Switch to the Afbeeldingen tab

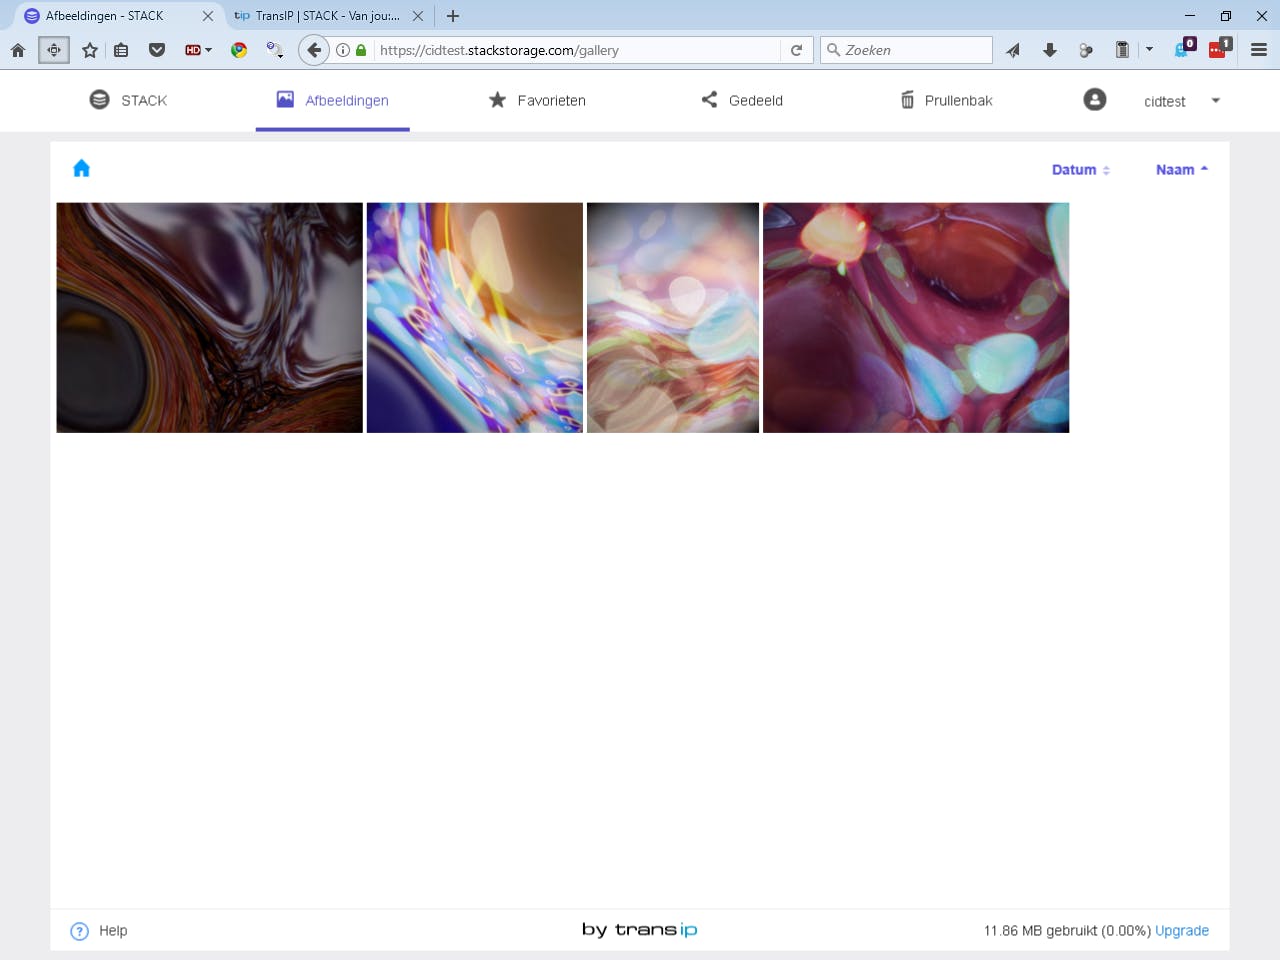pos(332,100)
